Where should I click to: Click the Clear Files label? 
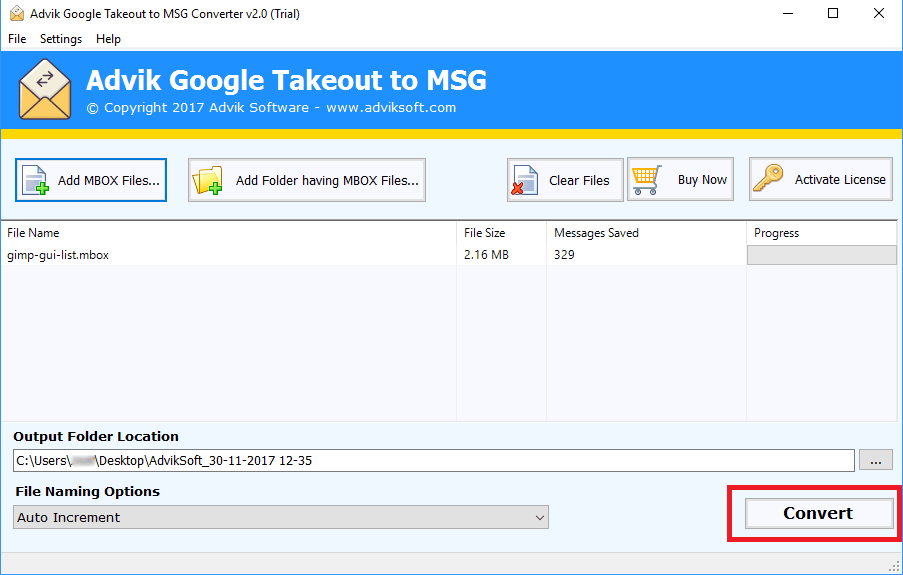pyautogui.click(x=579, y=180)
